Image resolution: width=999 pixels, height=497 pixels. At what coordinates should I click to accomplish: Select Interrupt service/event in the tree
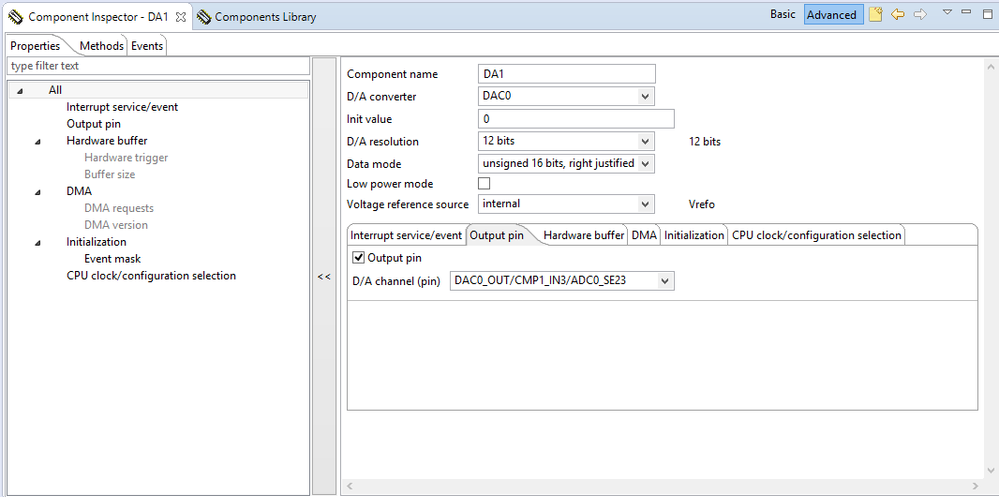coord(122,107)
